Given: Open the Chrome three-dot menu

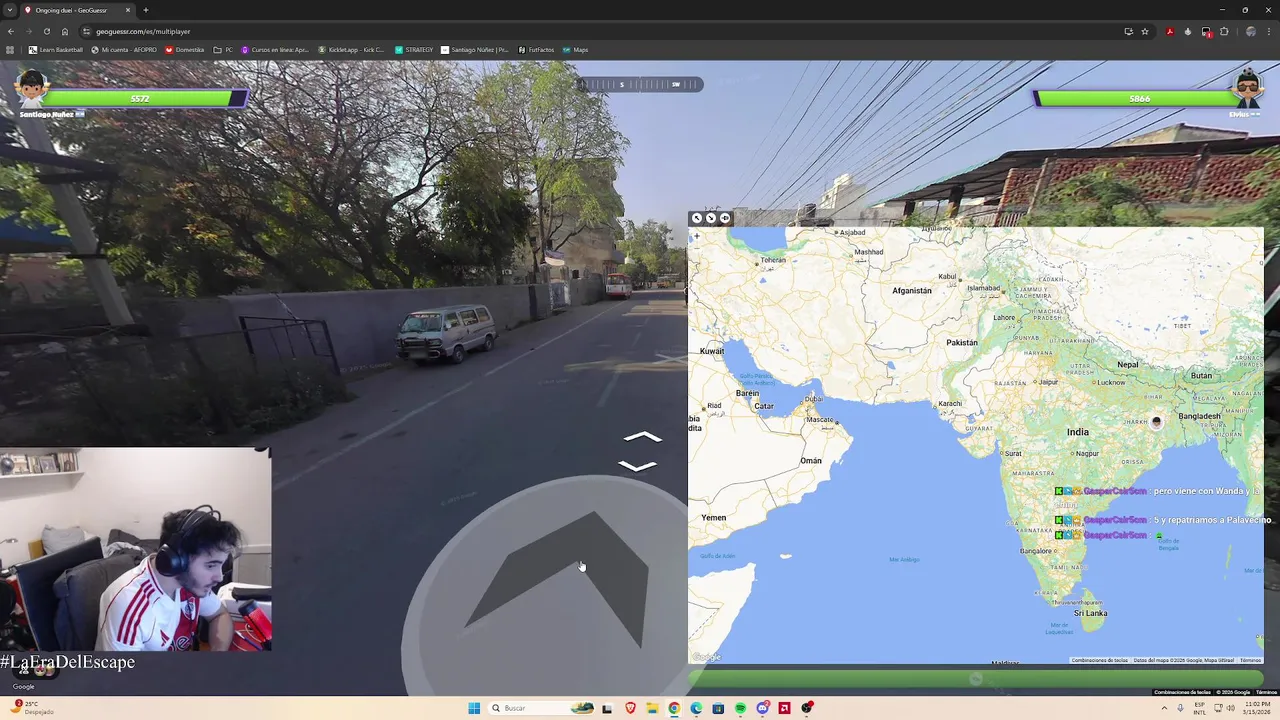Looking at the screenshot, I should pos(1268,31).
